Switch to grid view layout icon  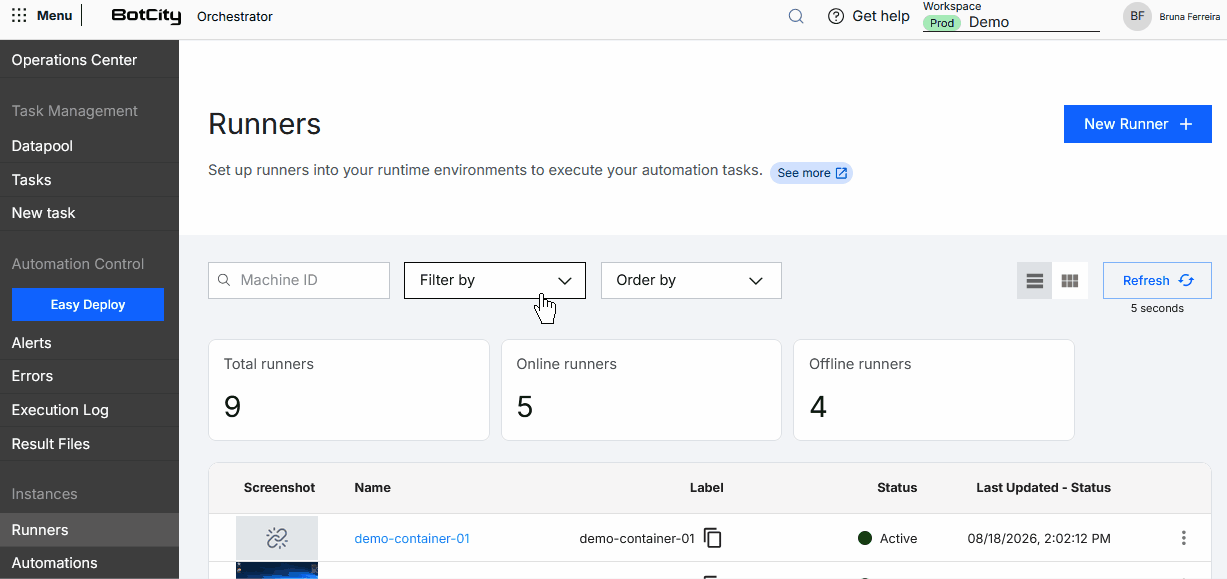pos(1070,281)
